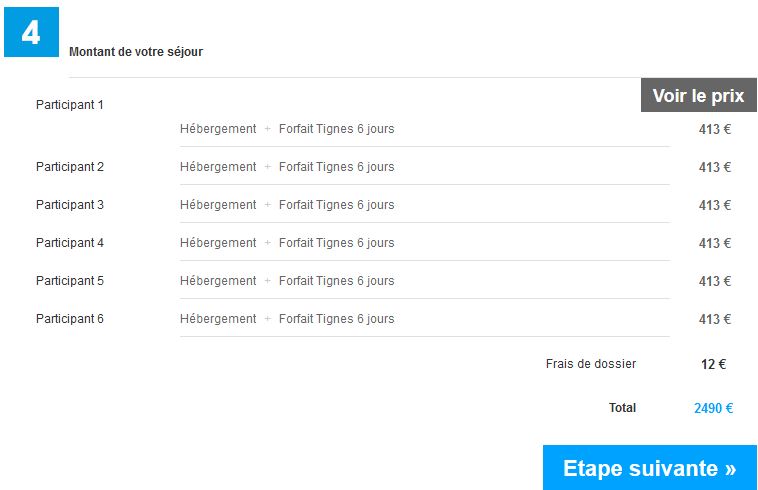The width and height of the screenshot is (758, 490).
Task: Click the 413 € price for Participant 4
Action: (714, 243)
